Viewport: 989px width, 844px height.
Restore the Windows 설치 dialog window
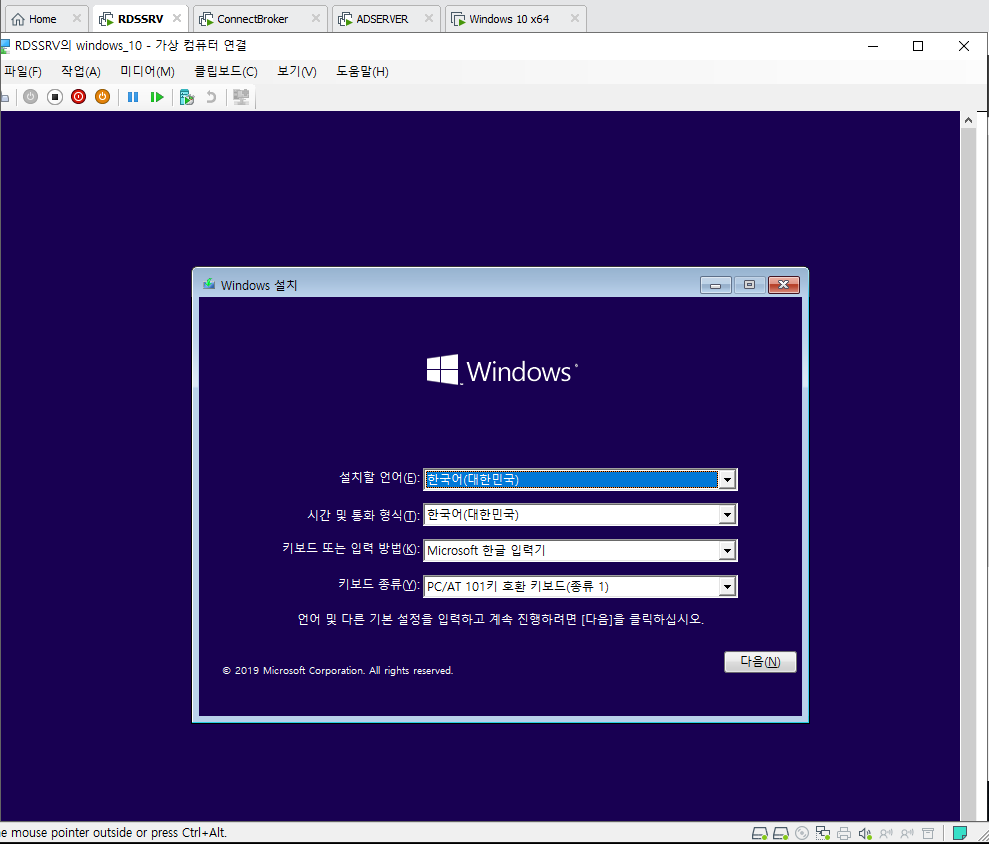[x=749, y=285]
